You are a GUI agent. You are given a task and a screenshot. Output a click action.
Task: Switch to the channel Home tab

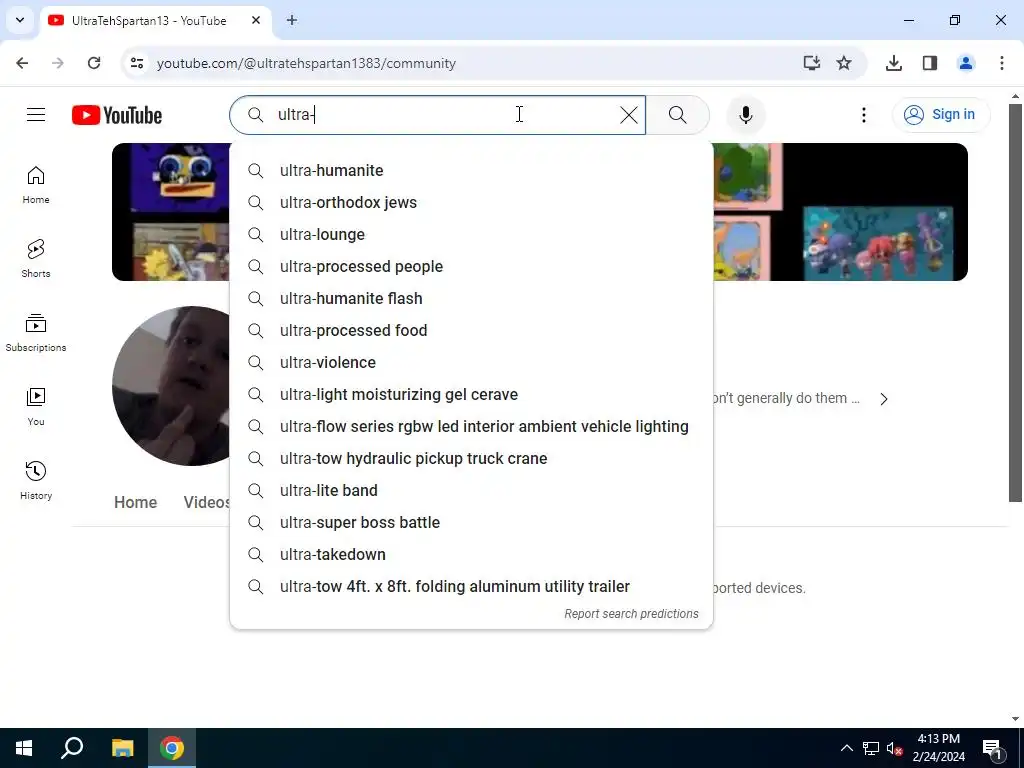(x=135, y=502)
